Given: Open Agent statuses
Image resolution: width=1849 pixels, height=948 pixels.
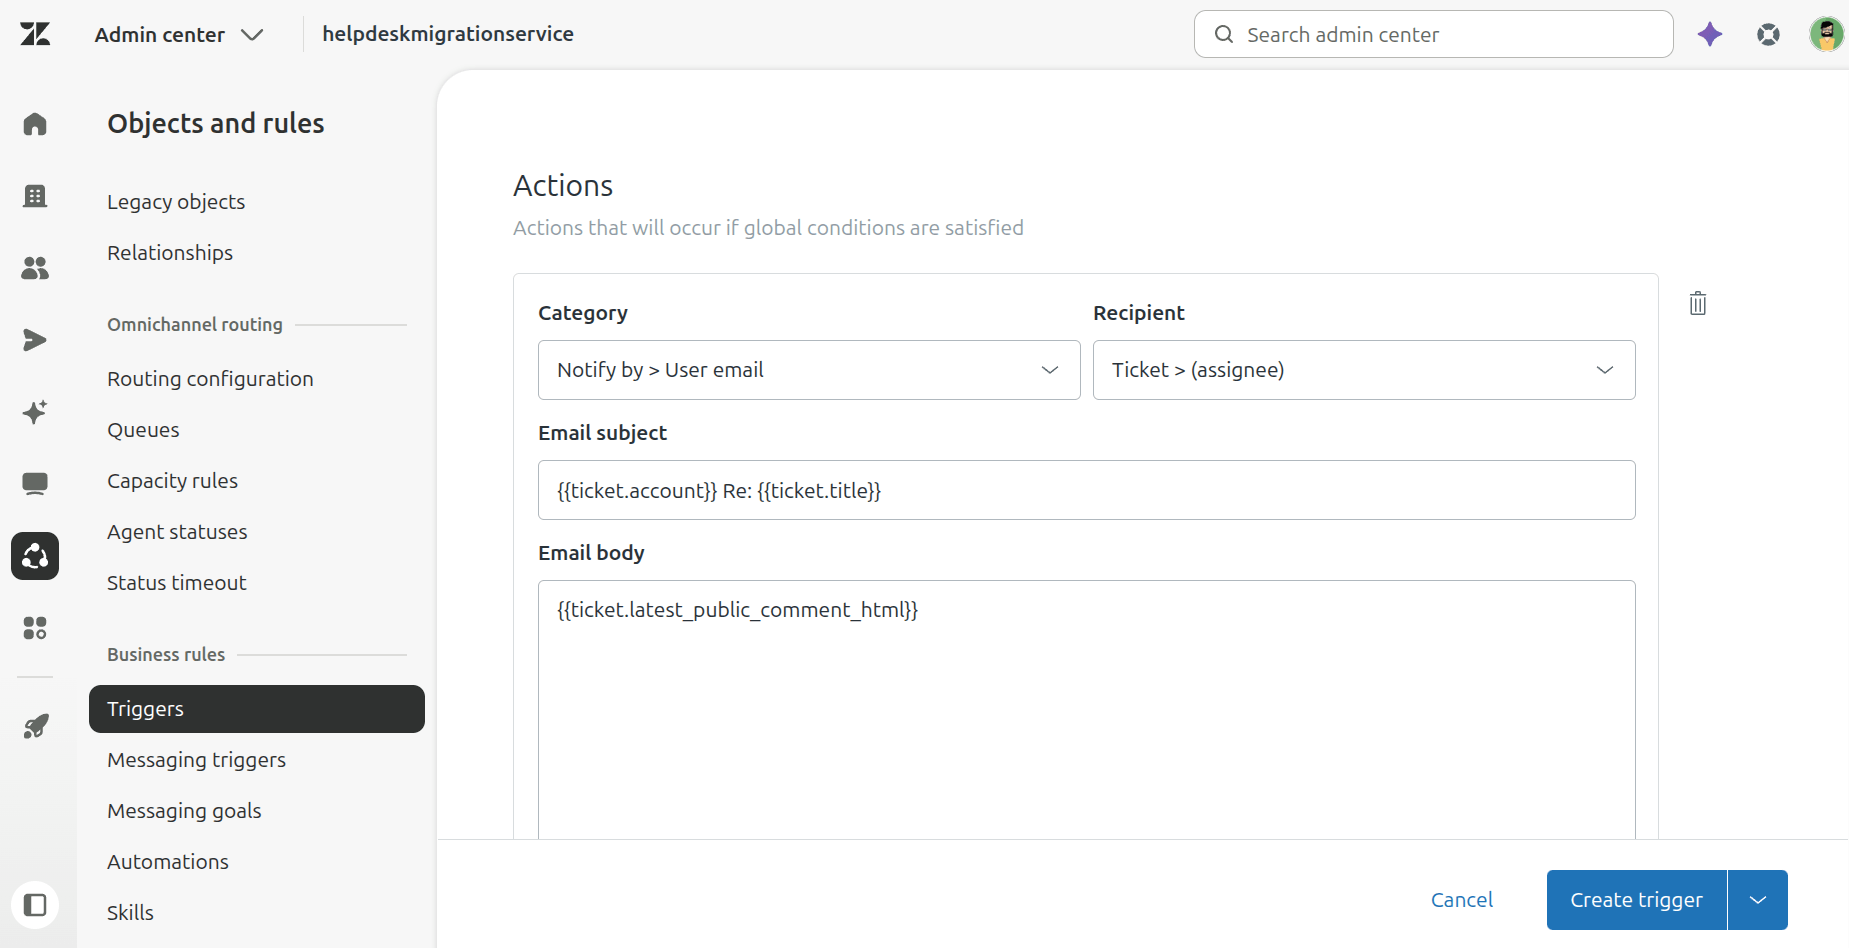Looking at the screenshot, I should pyautogui.click(x=177, y=532).
